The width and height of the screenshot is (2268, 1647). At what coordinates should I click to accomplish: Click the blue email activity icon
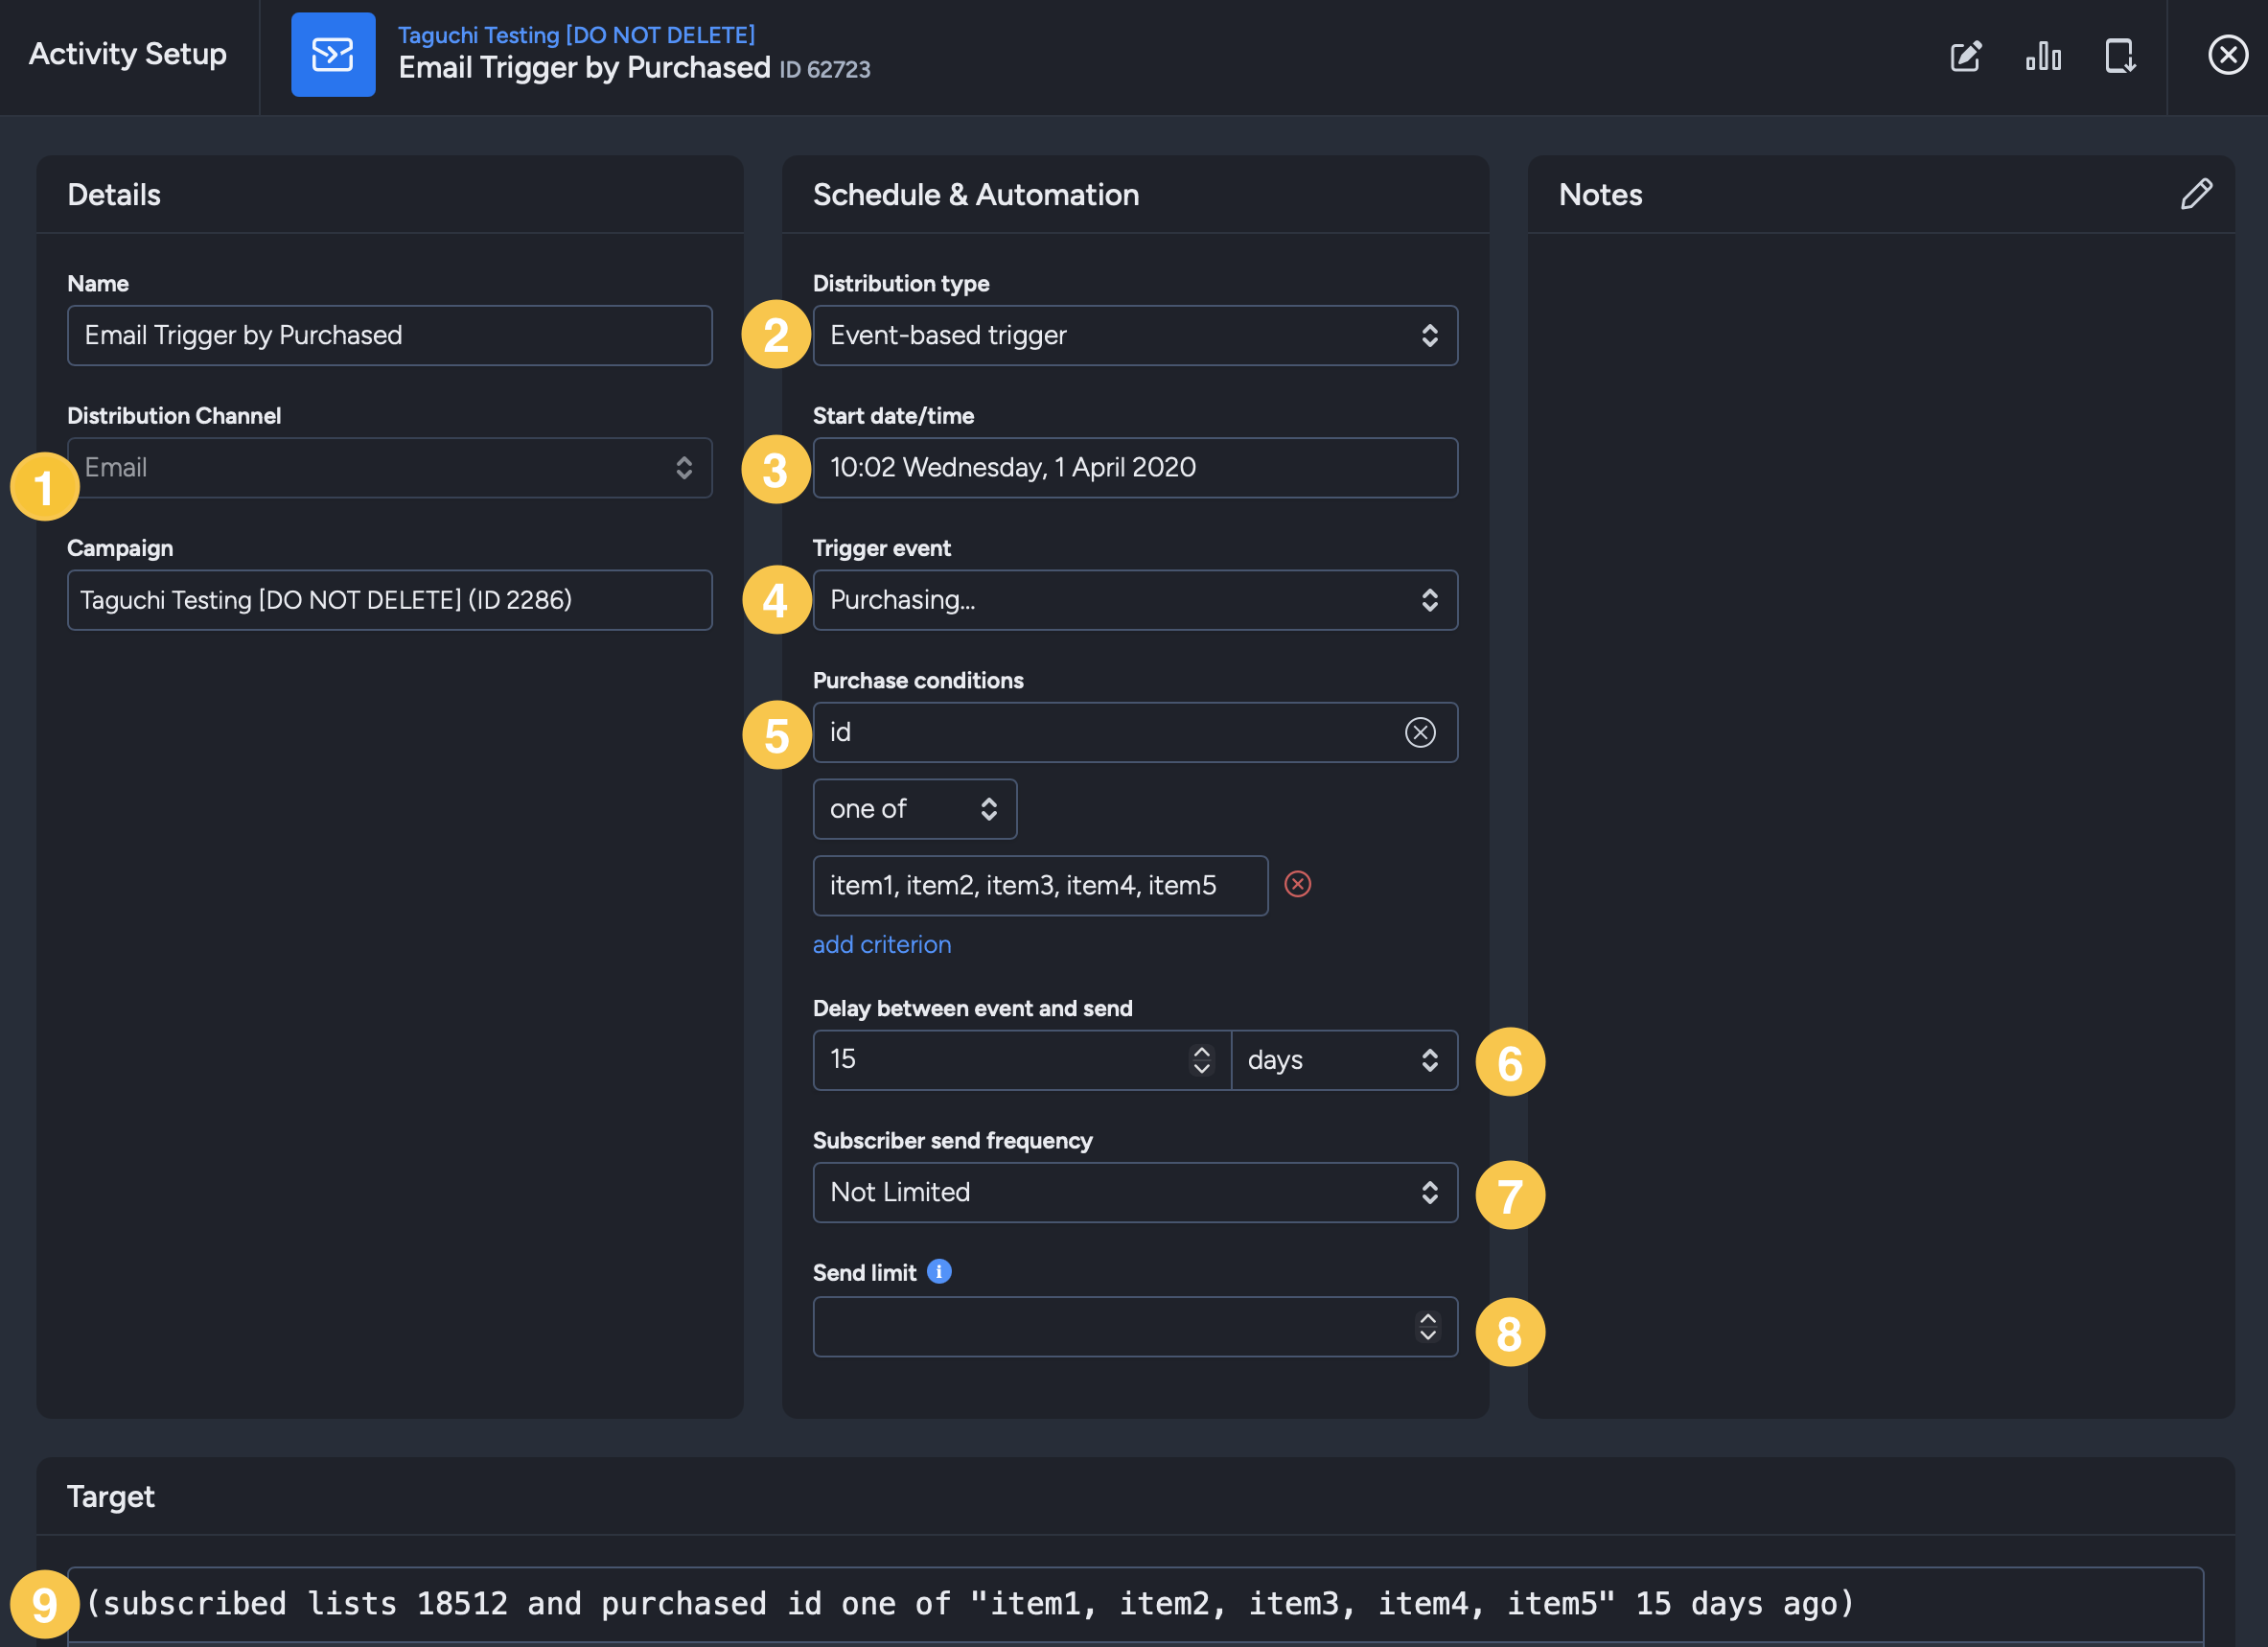coord(333,55)
